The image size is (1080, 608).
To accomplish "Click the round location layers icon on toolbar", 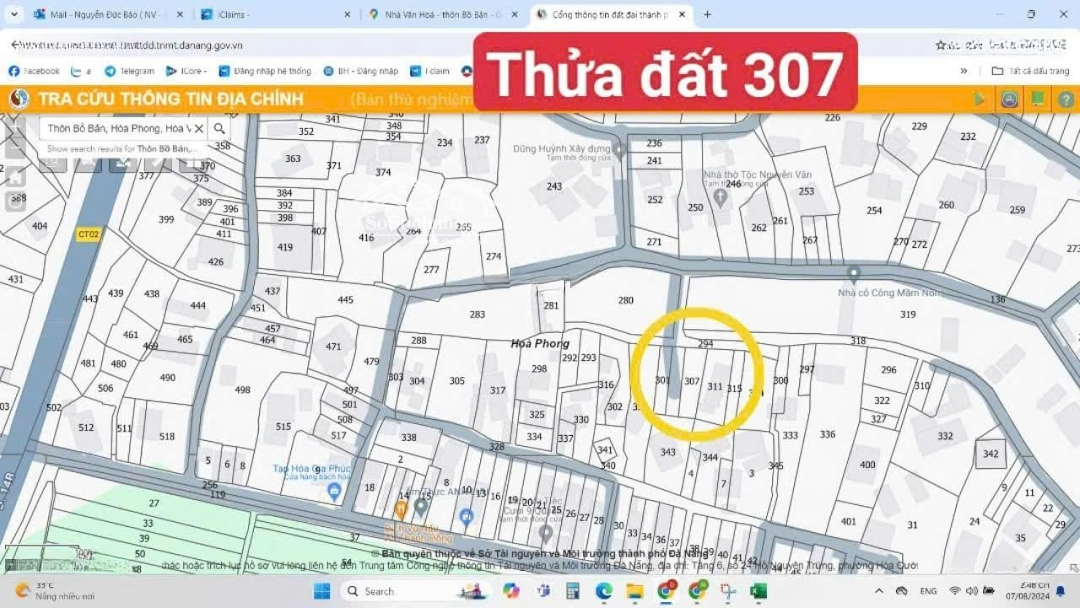I will tap(1008, 97).
